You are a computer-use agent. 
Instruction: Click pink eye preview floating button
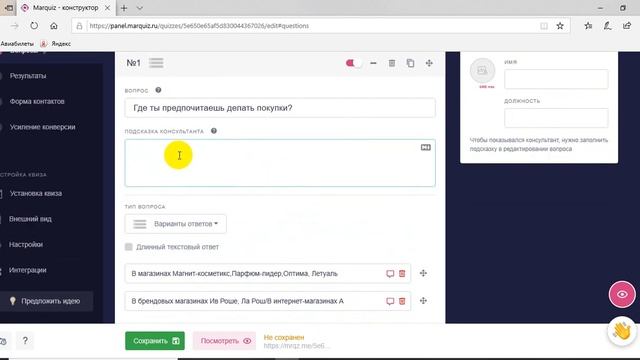(622, 294)
